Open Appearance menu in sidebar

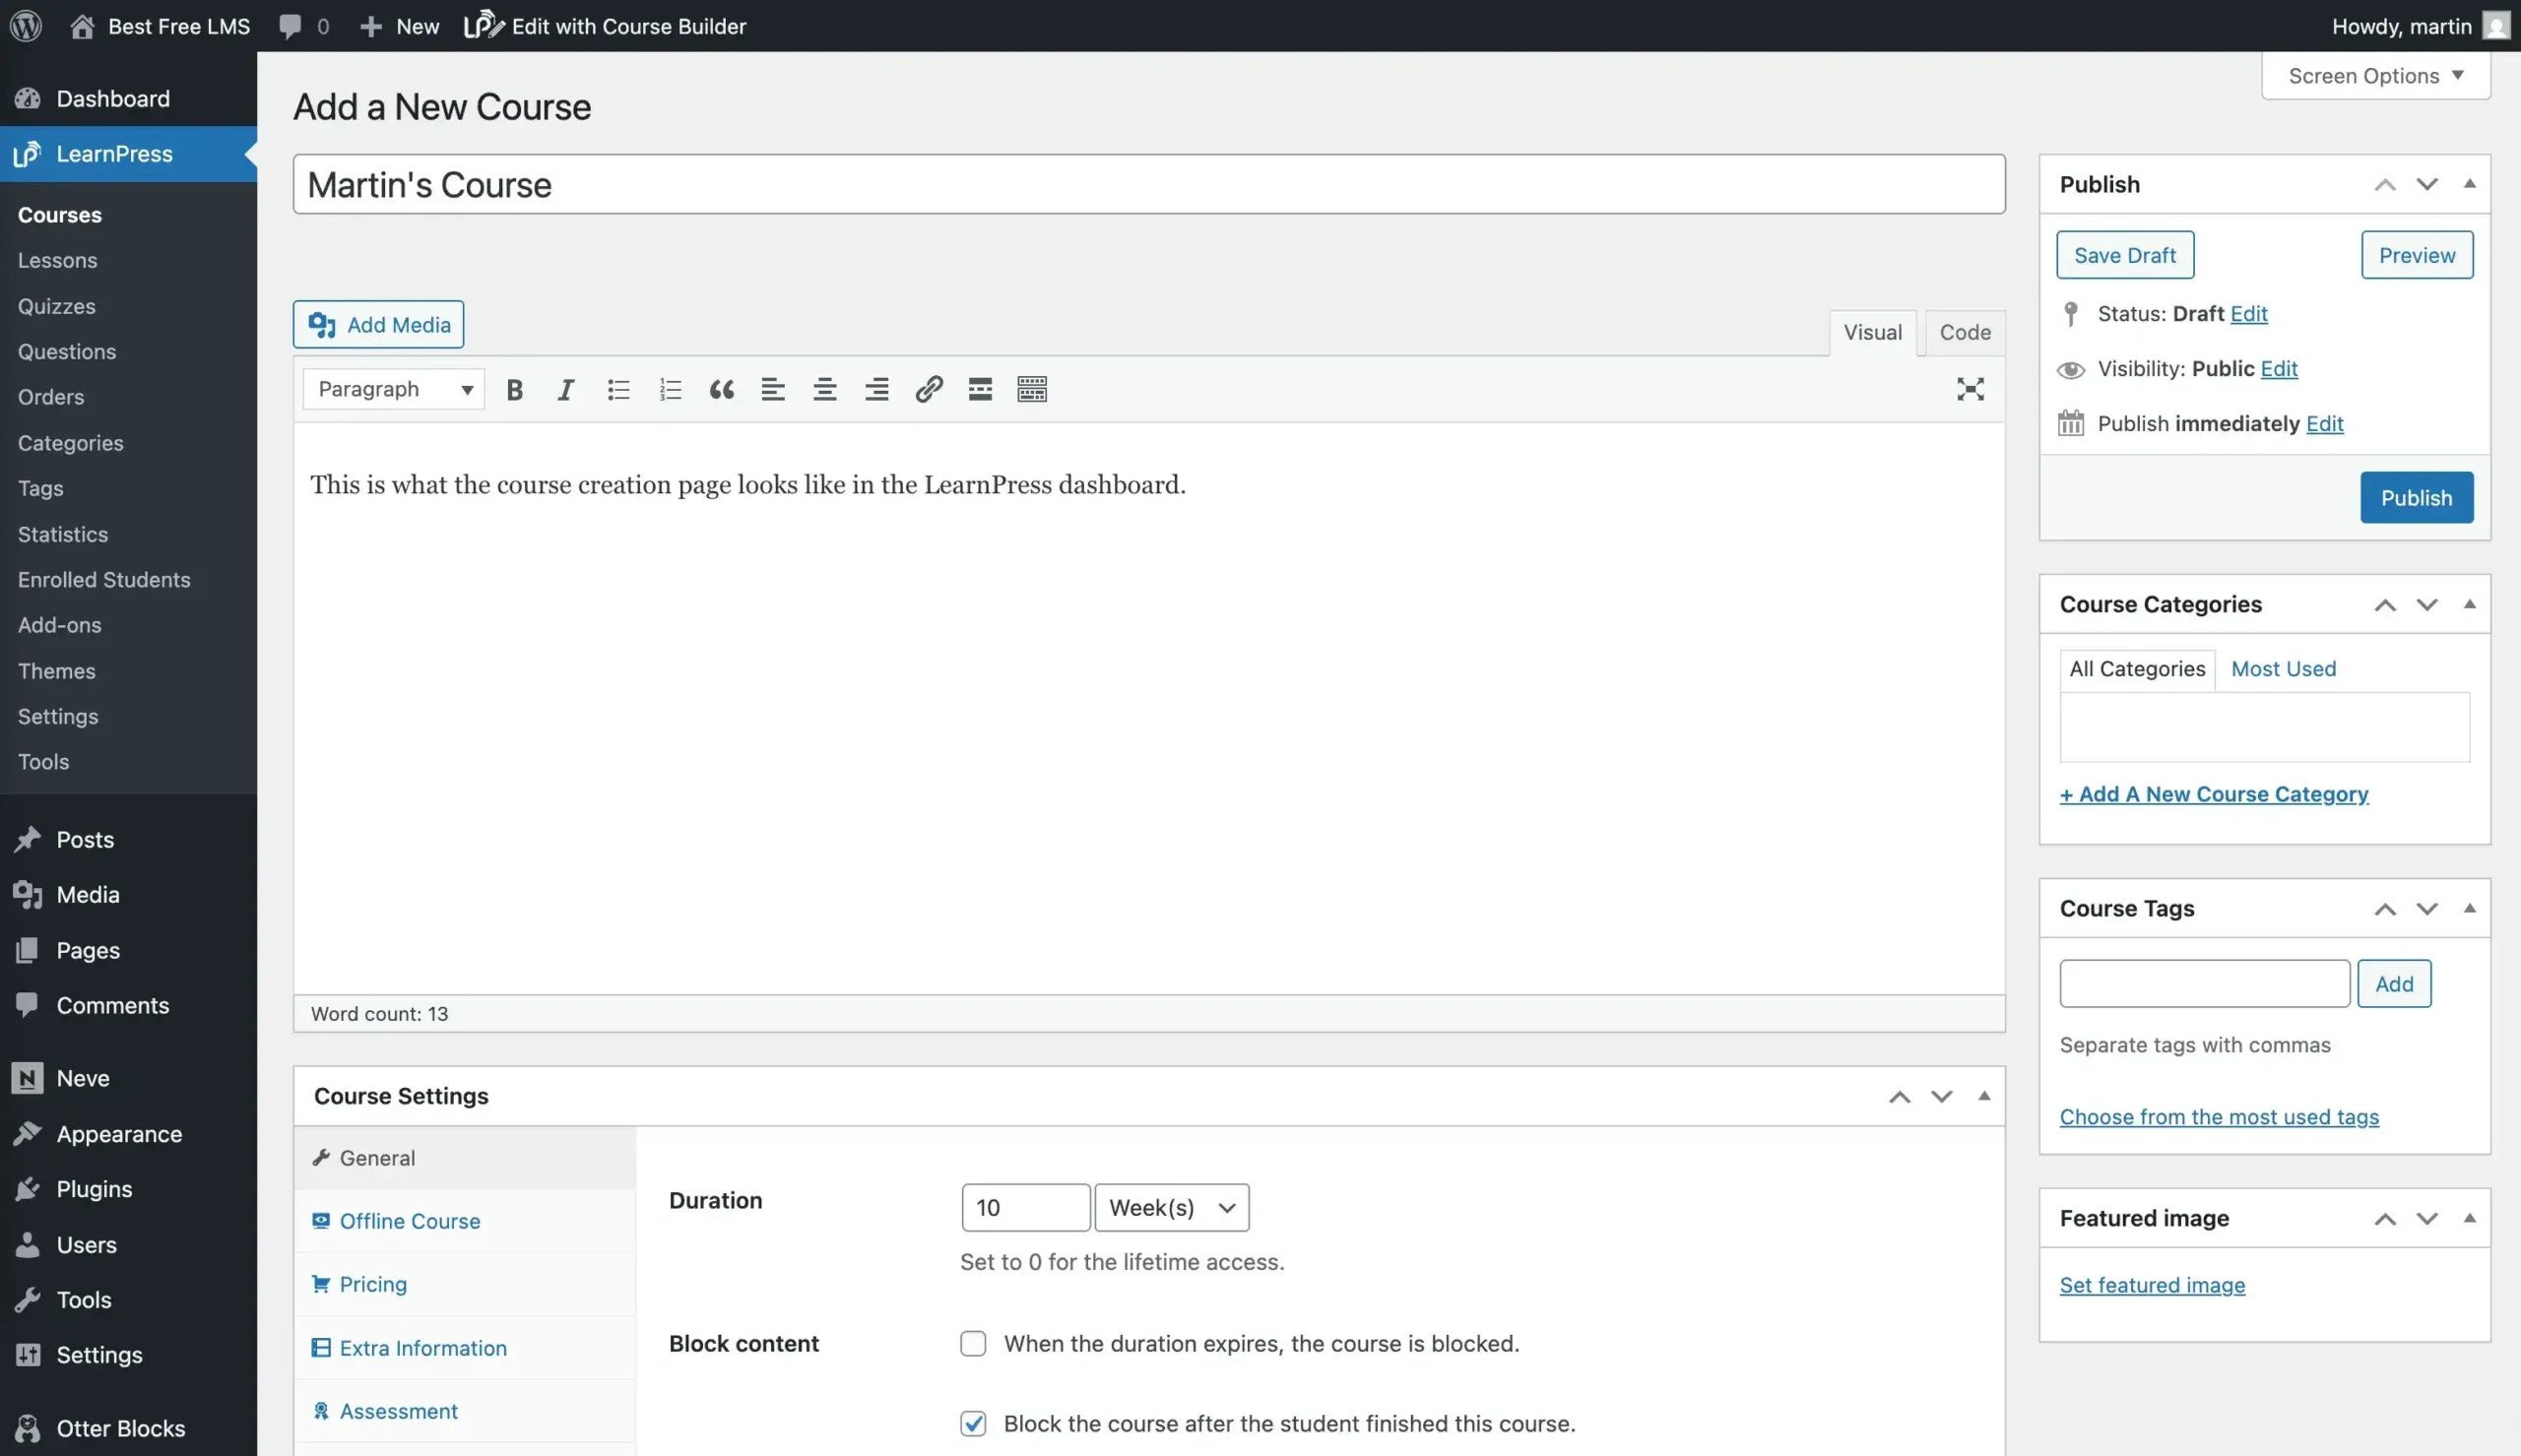click(x=128, y=1133)
